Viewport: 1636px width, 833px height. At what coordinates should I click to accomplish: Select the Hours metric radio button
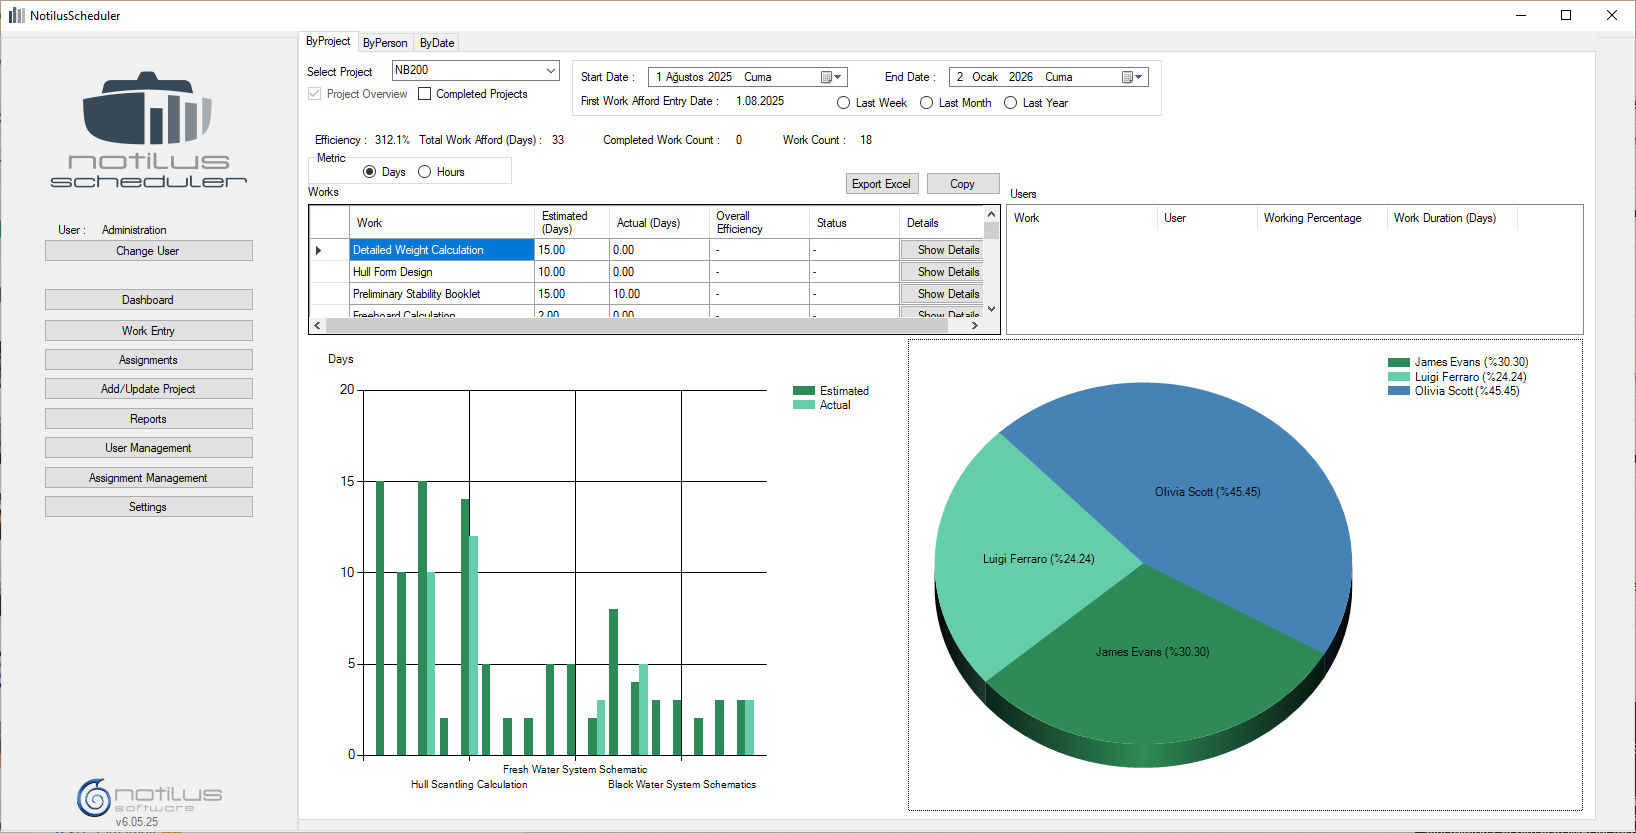click(425, 172)
